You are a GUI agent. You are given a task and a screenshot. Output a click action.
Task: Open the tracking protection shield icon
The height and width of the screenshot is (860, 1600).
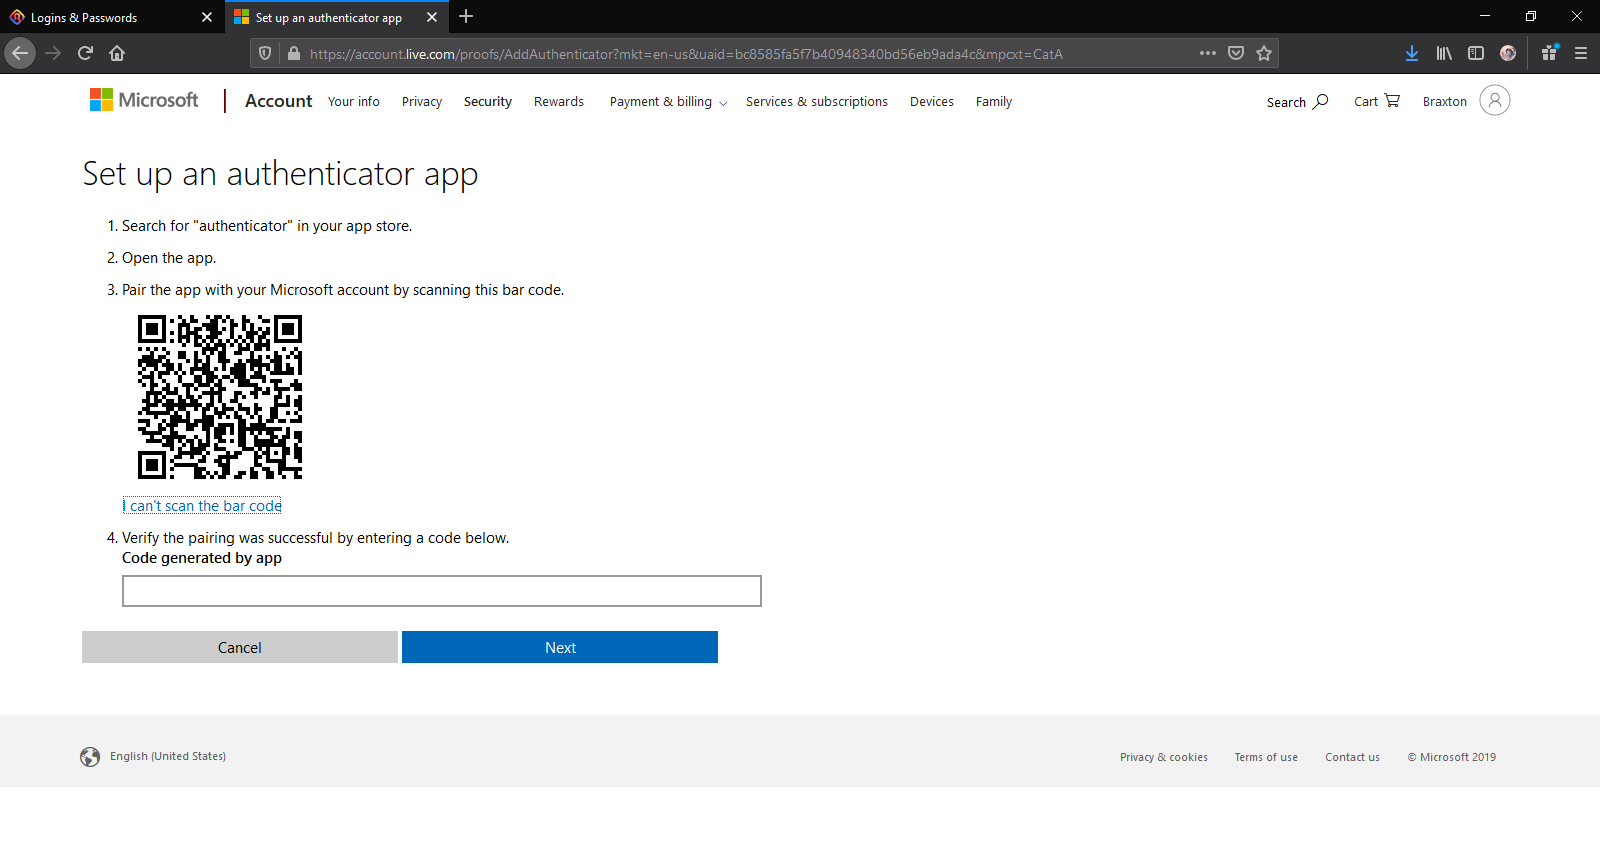point(265,53)
